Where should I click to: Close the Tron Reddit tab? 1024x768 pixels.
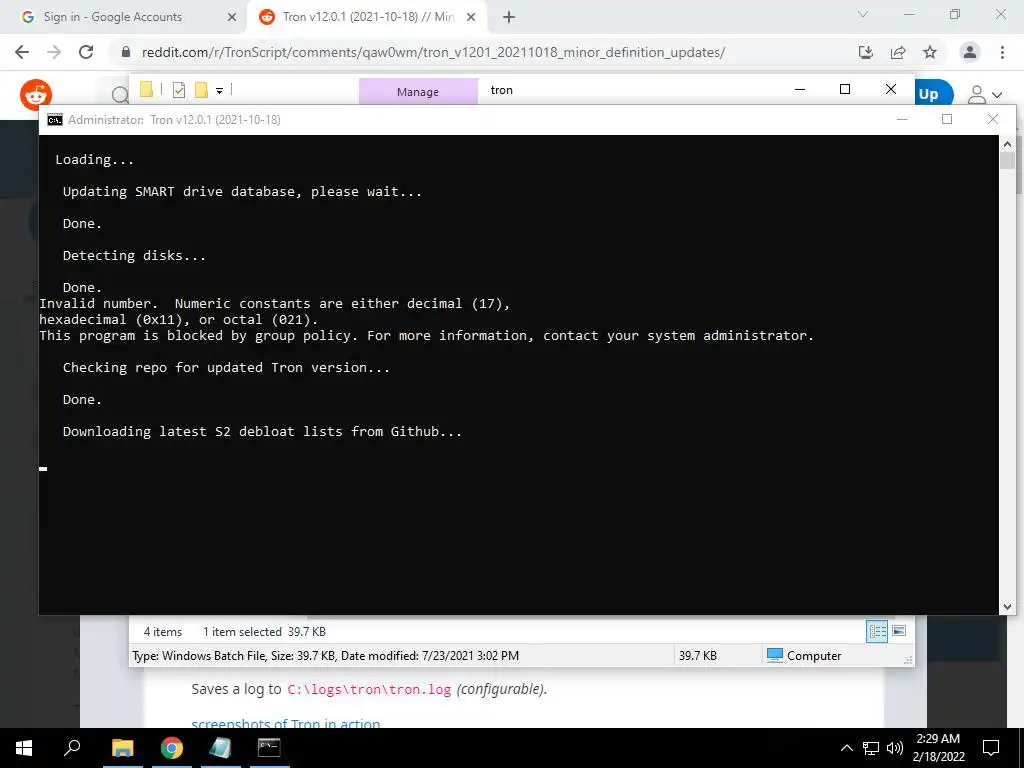(471, 17)
